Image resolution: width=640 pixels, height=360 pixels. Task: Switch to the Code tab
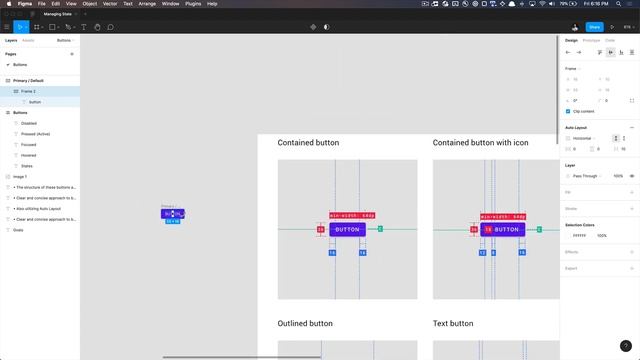[x=610, y=40]
